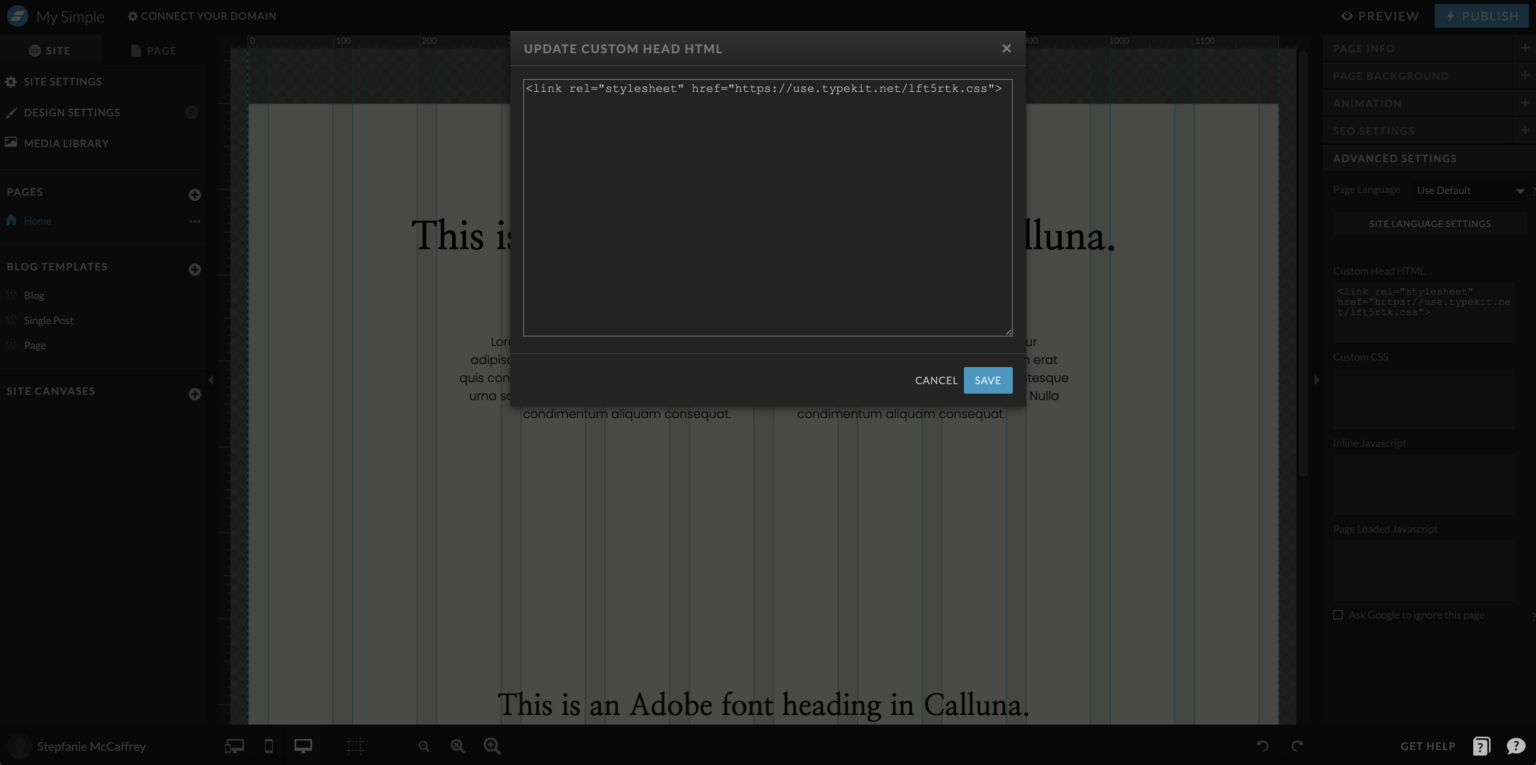Collapse the left sidebar with its chevron
This screenshot has width=1536, height=765.
212,380
